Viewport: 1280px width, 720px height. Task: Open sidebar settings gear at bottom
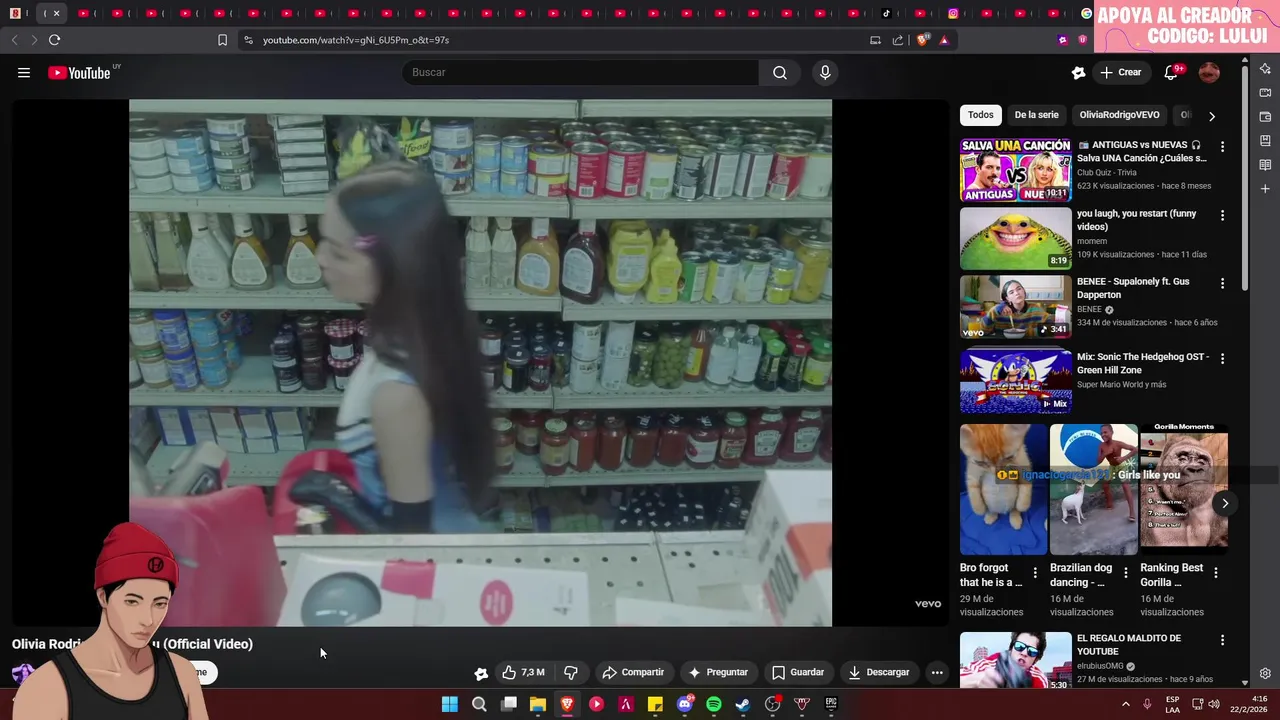pyautogui.click(x=1265, y=673)
